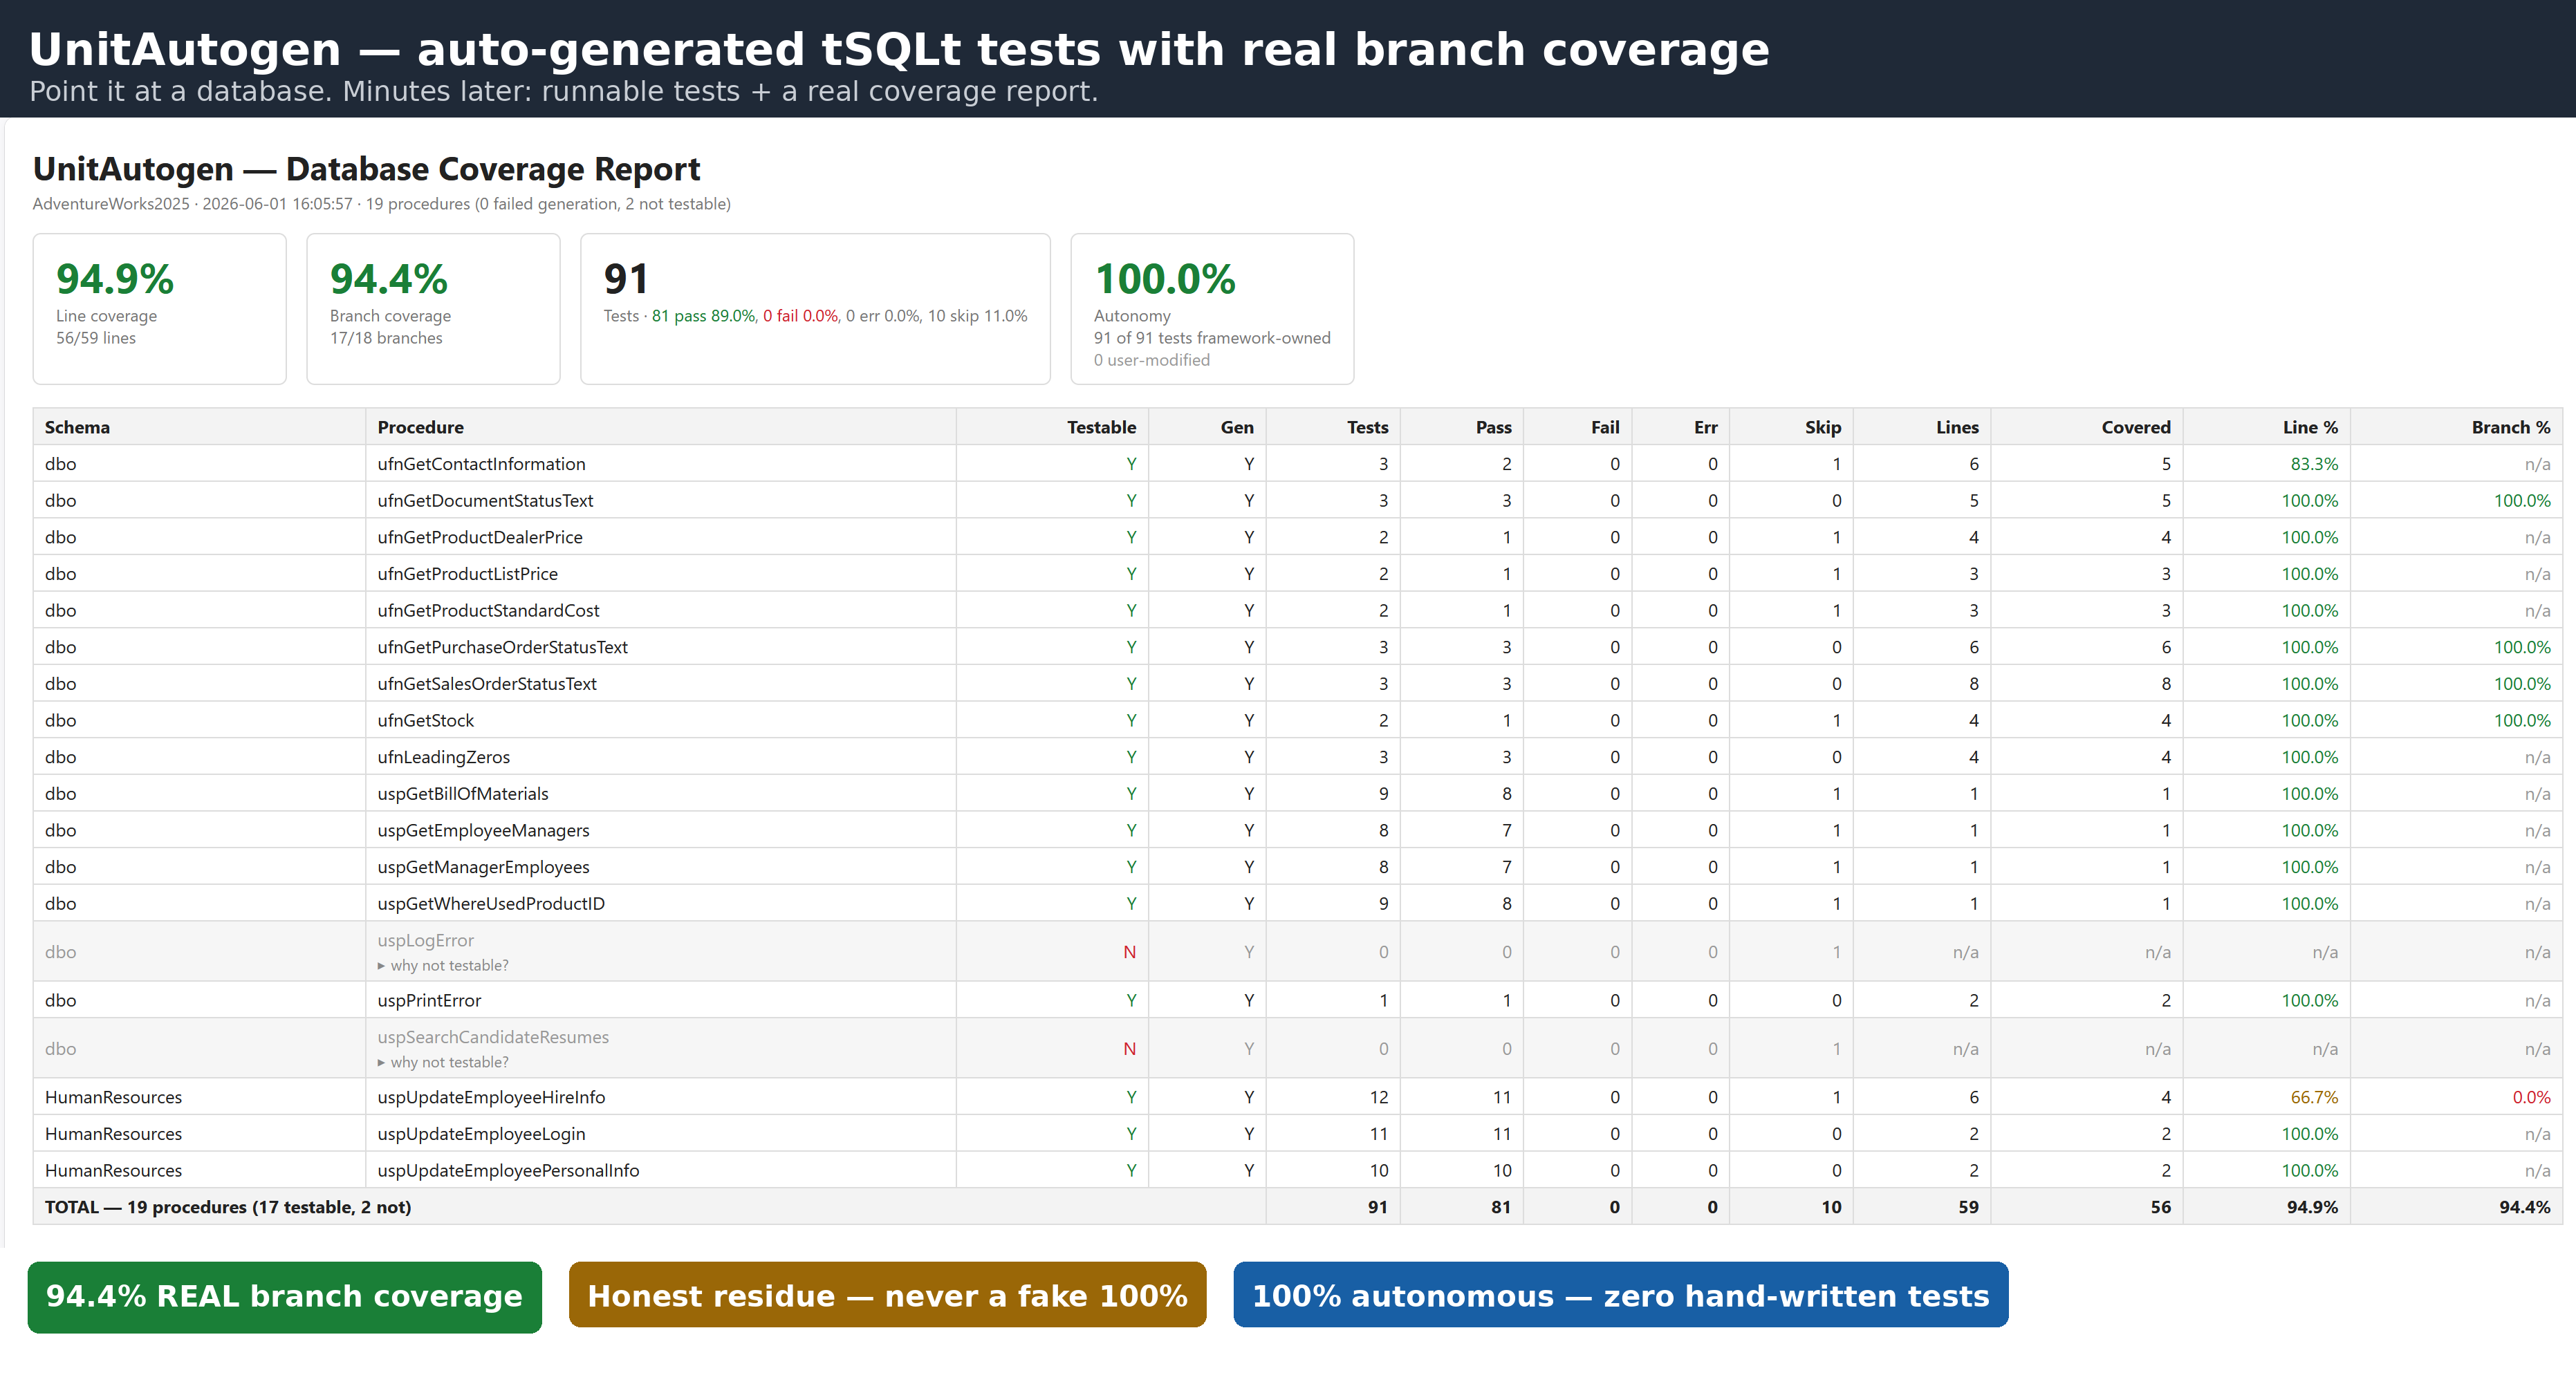This screenshot has width=2576, height=1393.
Task: Click the '100% autonomous — zero hand-written tests' badge
Action: [x=1620, y=1295]
